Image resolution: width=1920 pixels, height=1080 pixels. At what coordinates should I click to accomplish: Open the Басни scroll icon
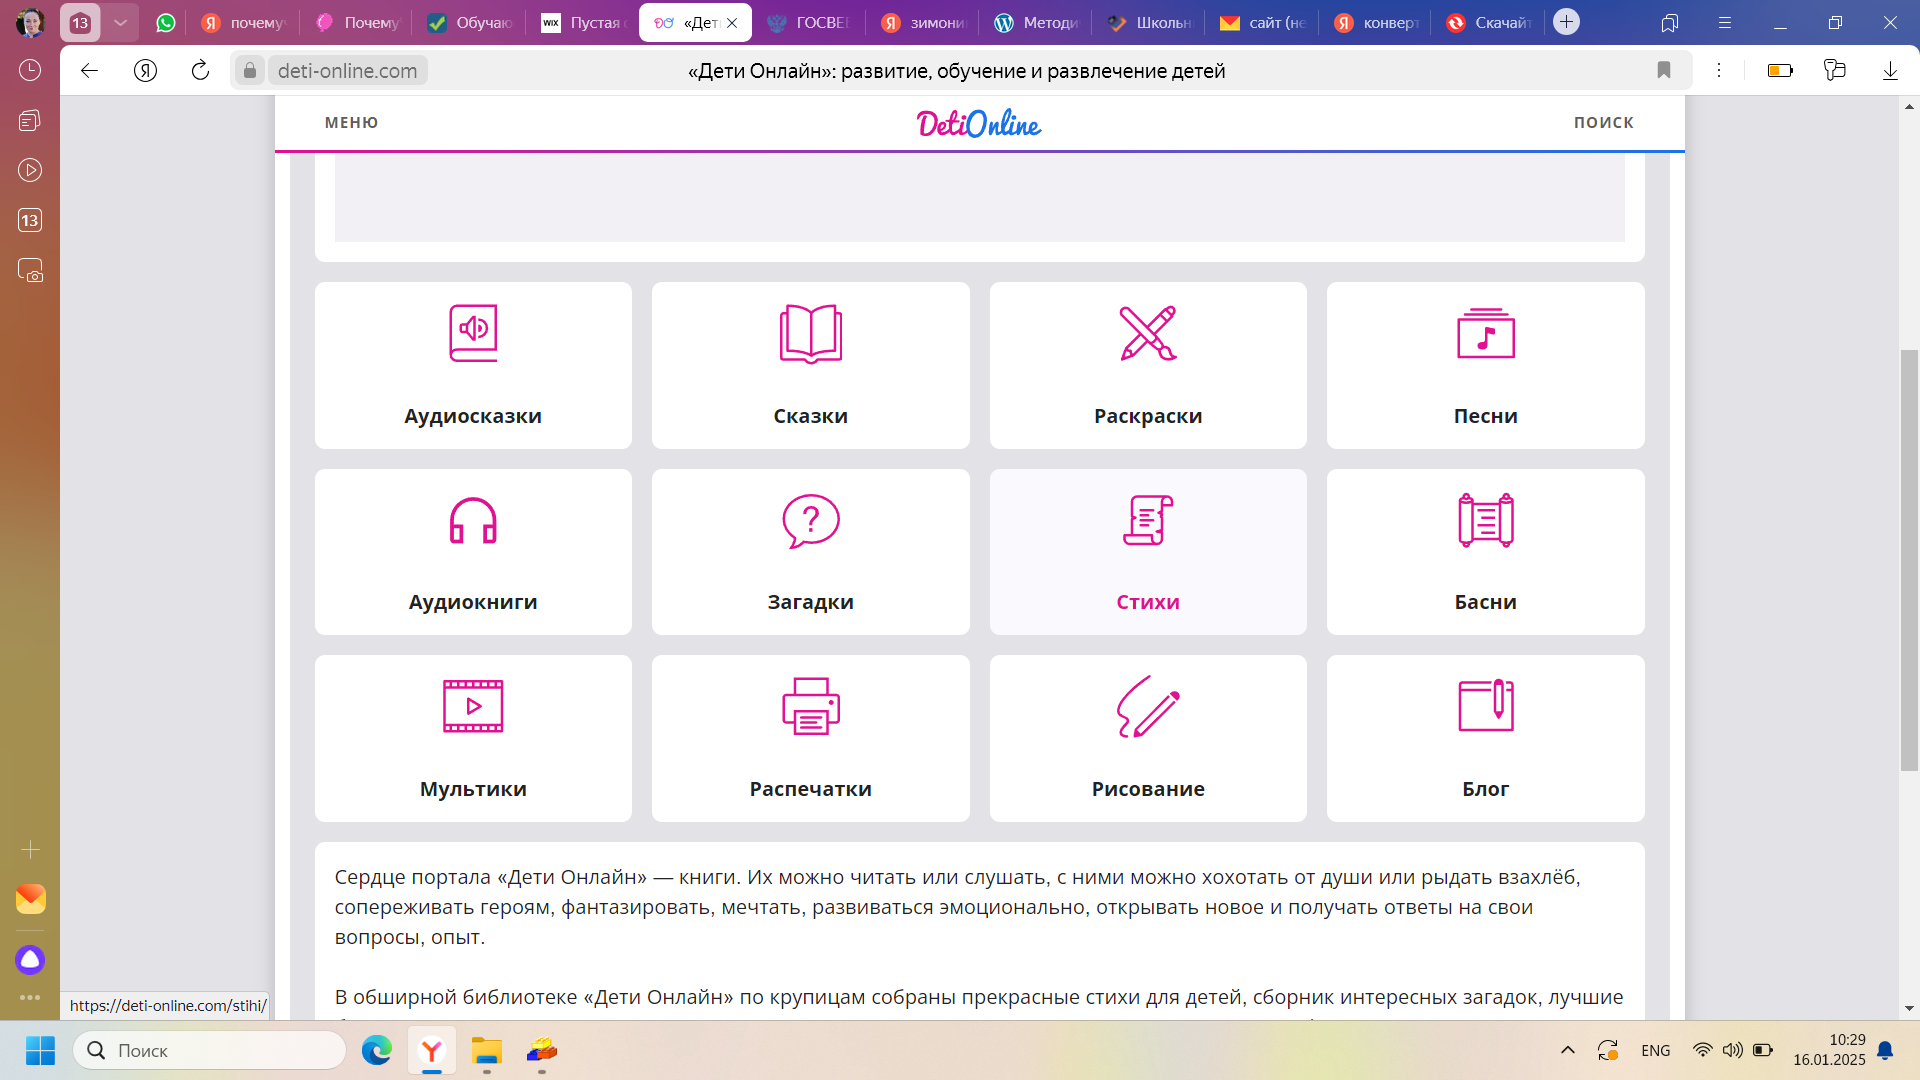[x=1485, y=521]
